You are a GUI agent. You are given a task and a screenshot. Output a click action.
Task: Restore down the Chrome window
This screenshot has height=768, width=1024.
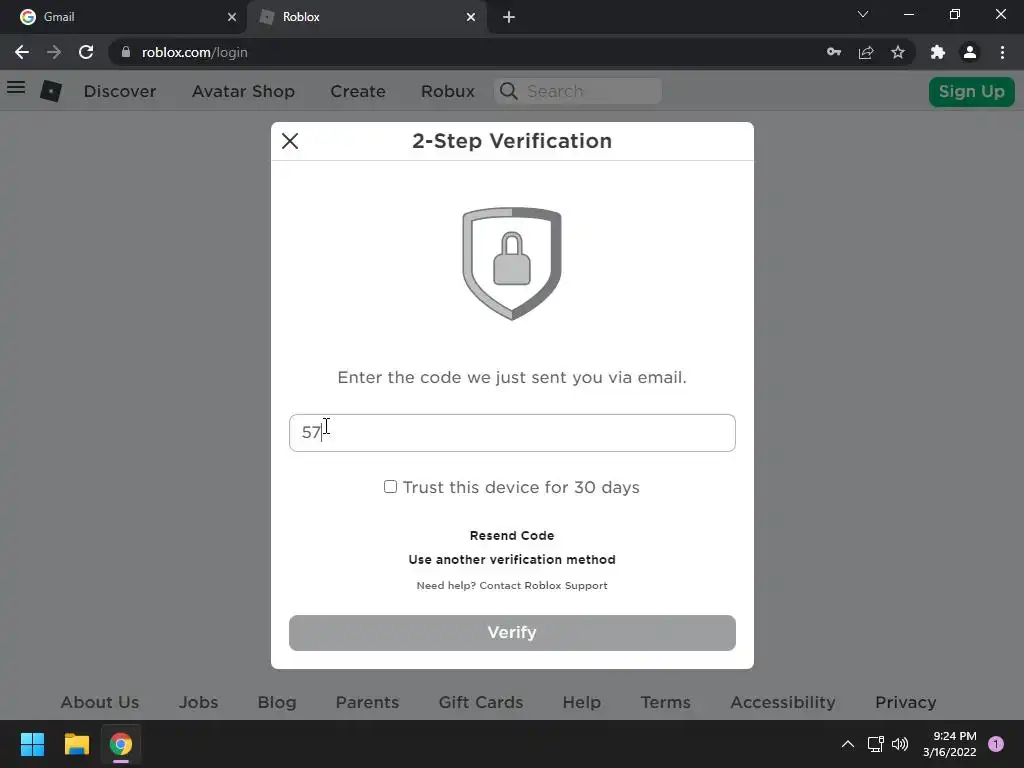[955, 14]
